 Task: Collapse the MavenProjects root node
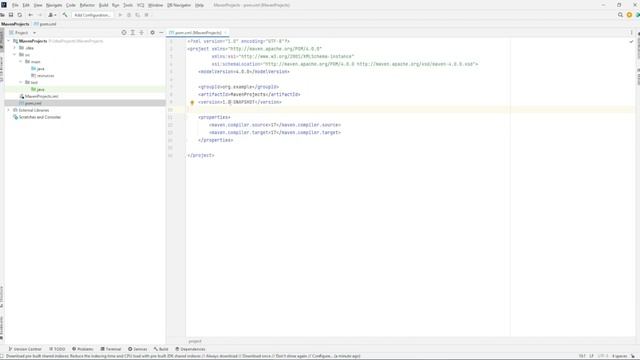[x=9, y=41]
